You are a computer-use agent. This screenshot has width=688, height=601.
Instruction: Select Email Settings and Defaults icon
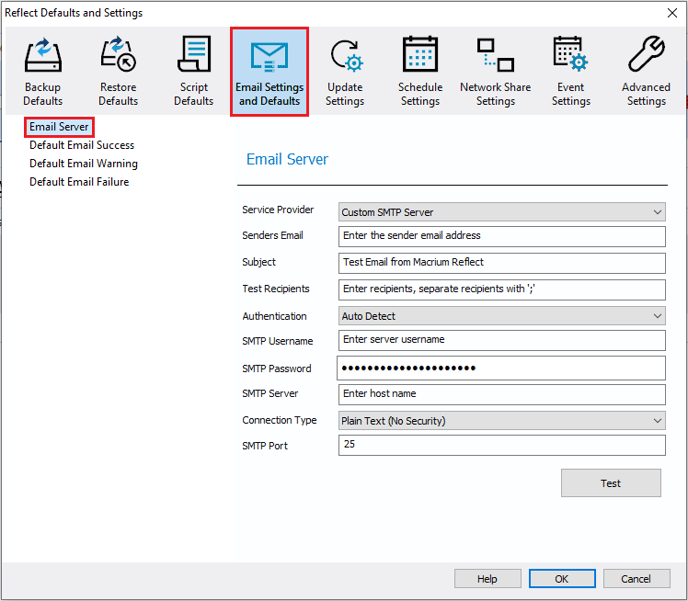coord(269,72)
